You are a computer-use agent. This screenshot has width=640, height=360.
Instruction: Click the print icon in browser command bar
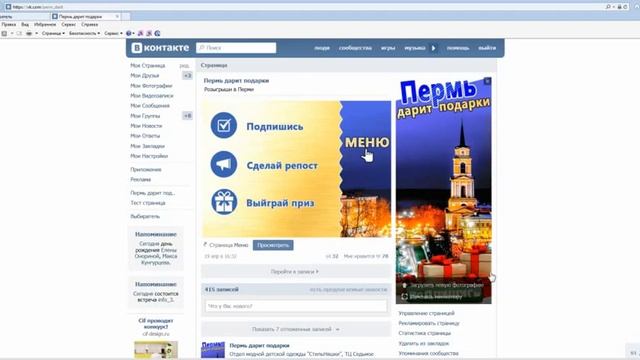coord(29,33)
